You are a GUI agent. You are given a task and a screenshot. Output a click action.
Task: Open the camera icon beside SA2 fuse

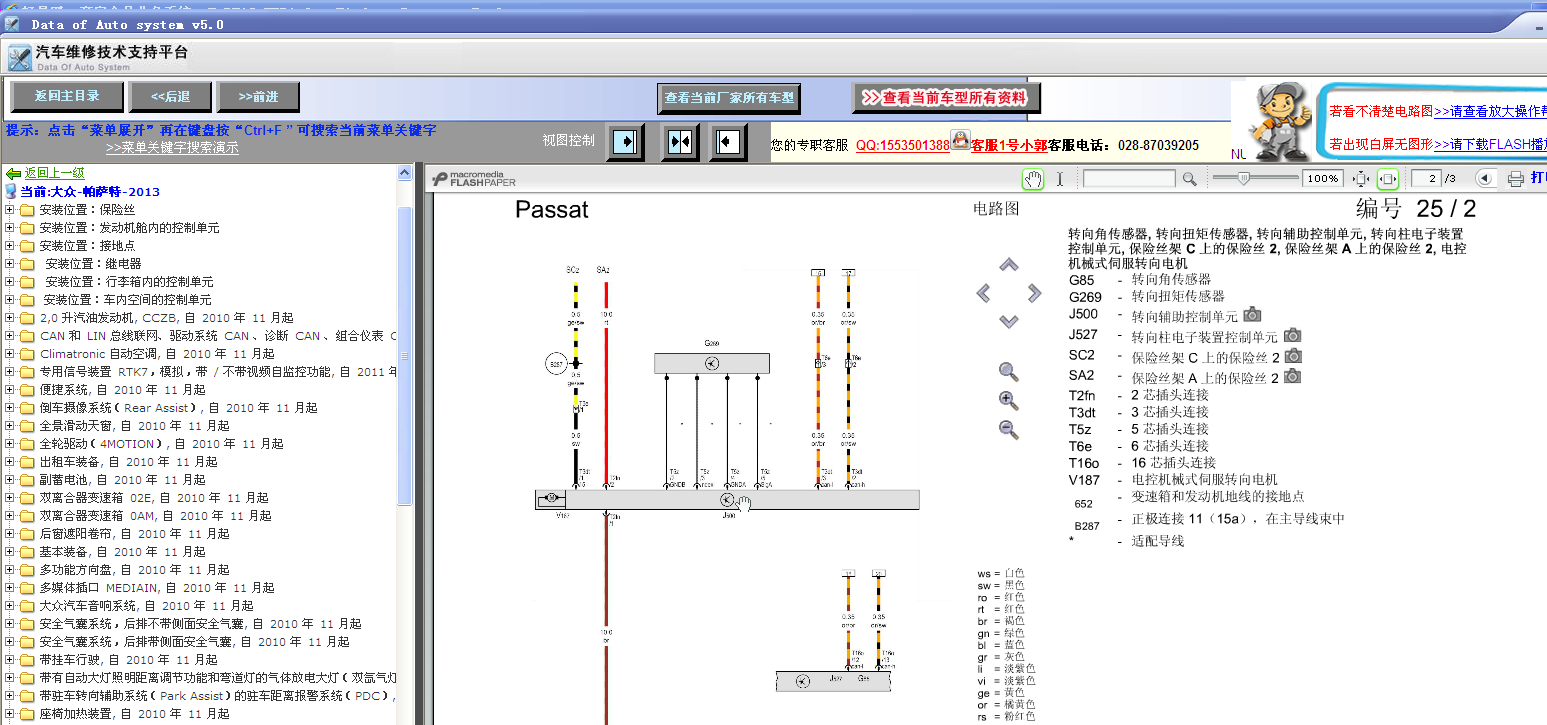point(1292,377)
